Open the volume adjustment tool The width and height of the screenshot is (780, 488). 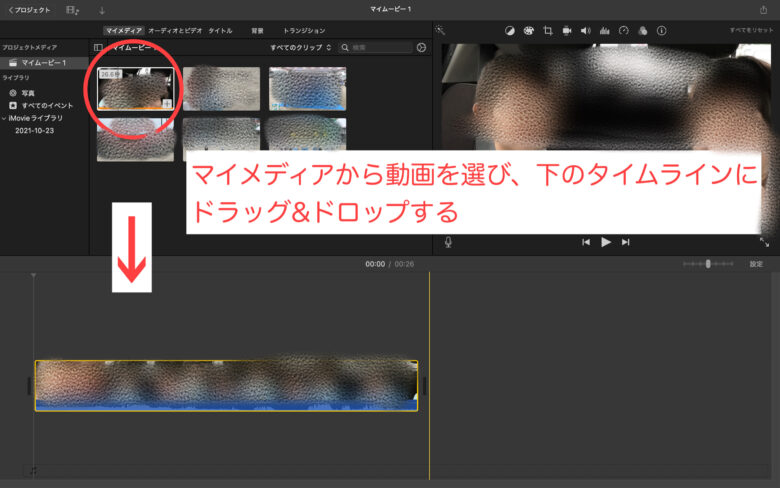point(585,31)
